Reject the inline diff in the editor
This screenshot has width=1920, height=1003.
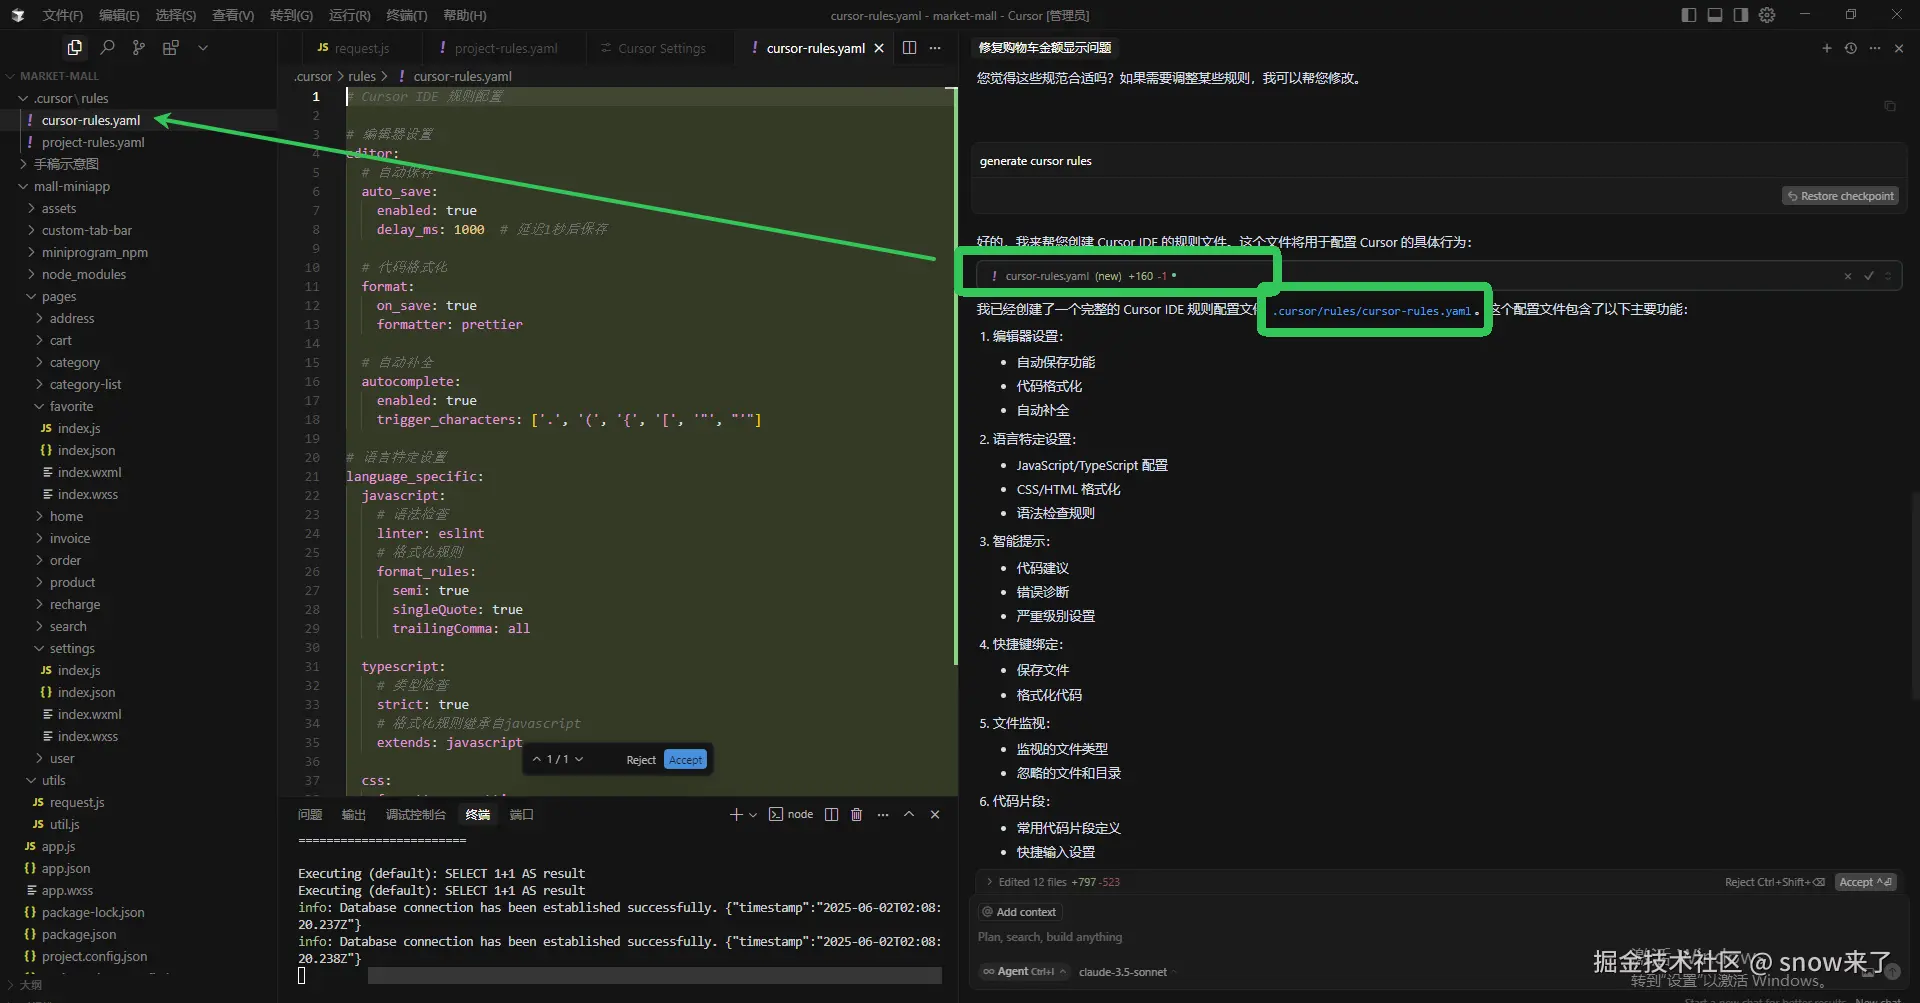[x=641, y=760]
